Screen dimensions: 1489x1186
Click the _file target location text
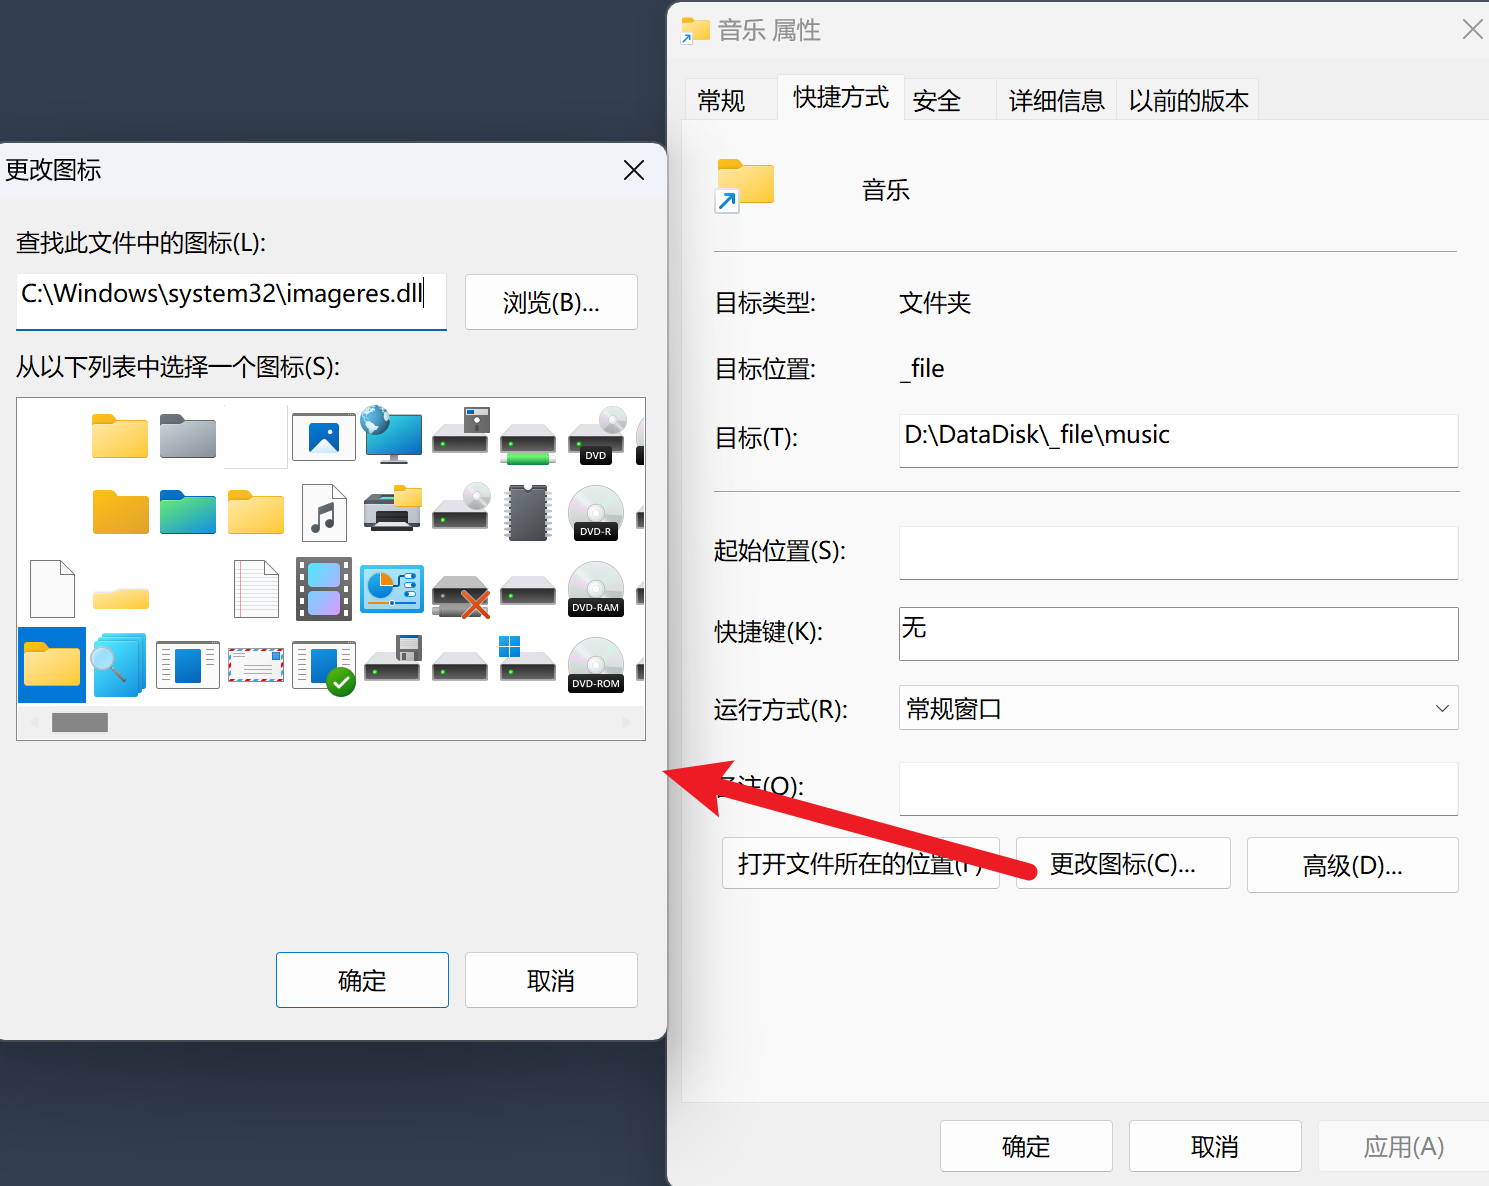(x=922, y=369)
